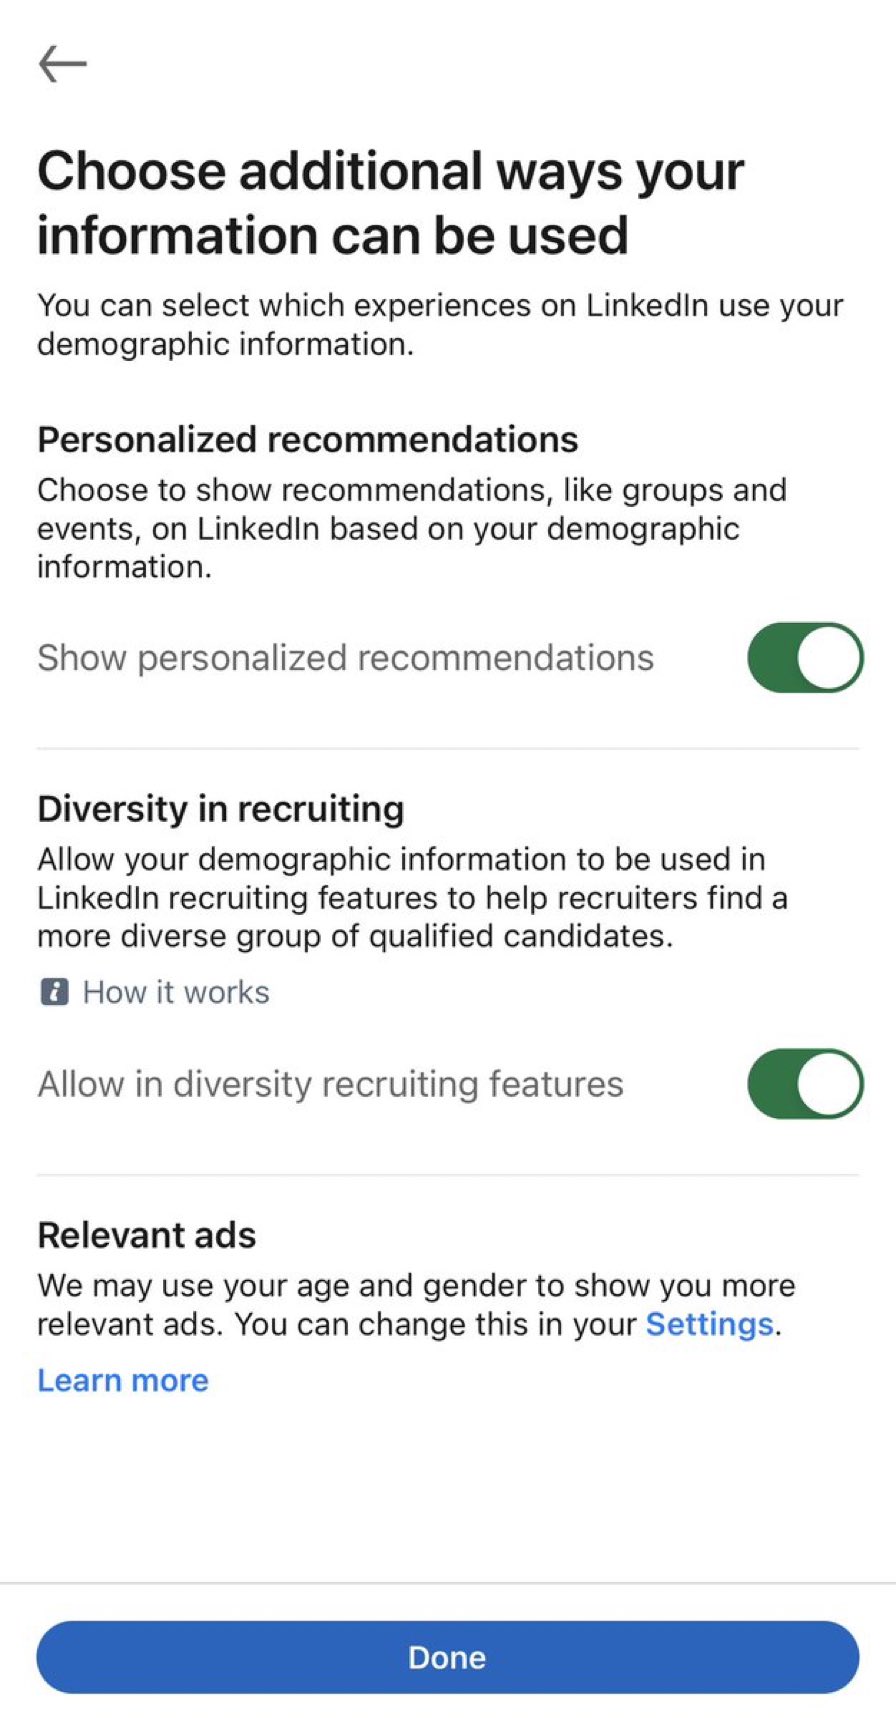Click the Choose additional ways page title
The width and height of the screenshot is (896, 1718).
click(x=390, y=203)
